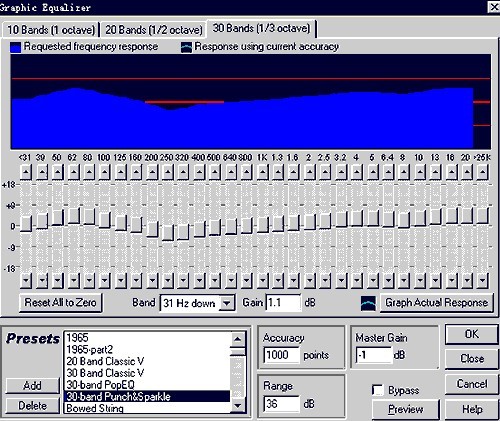The height and width of the screenshot is (421, 500).
Task: Click the Preview button
Action: pyautogui.click(x=405, y=409)
